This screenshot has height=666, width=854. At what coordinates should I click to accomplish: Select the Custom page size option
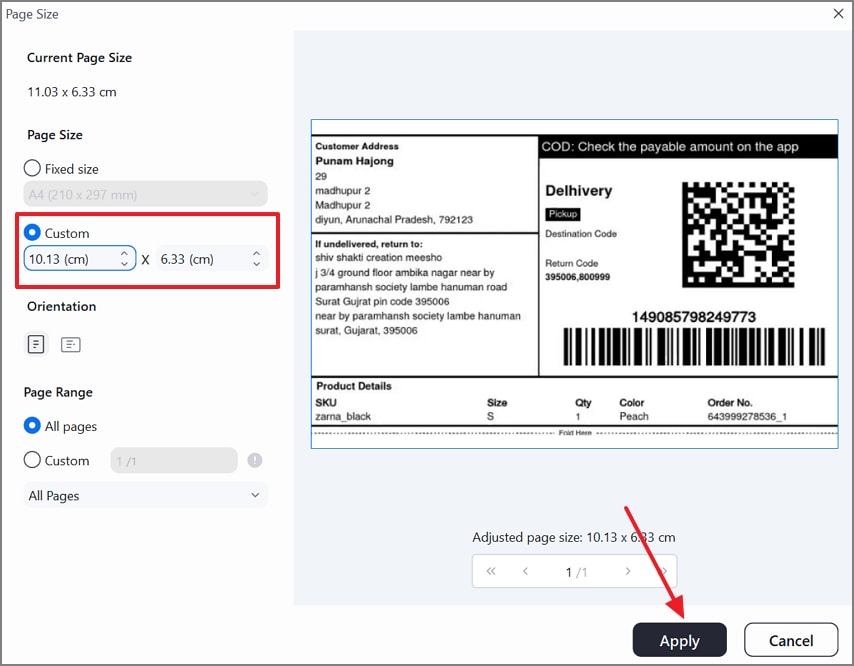31,233
